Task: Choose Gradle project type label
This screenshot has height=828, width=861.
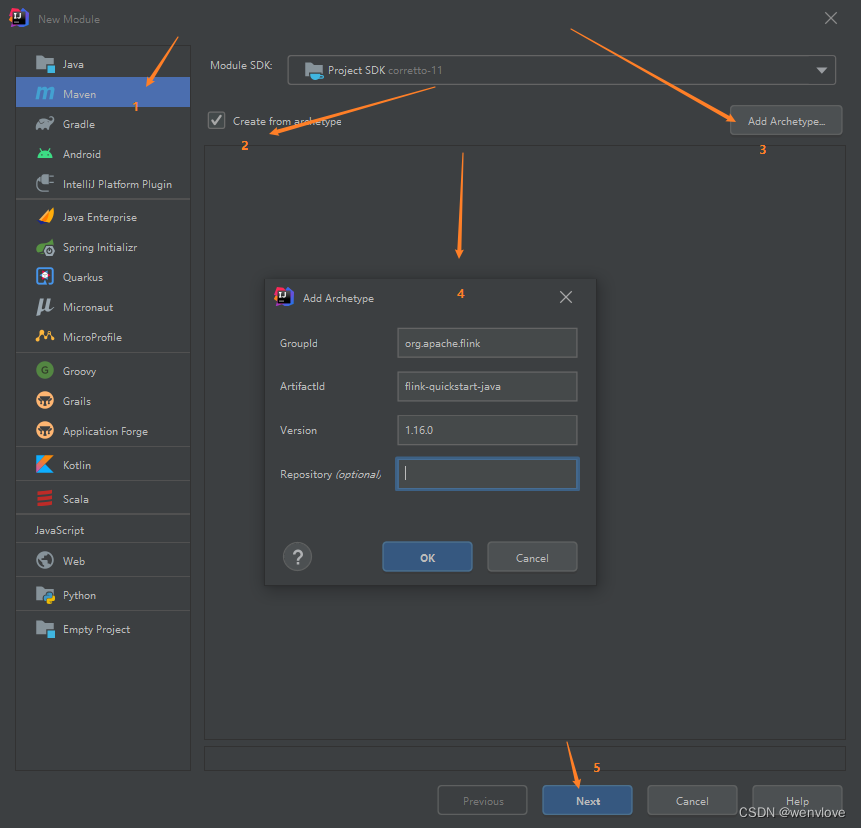Action: 79,124
